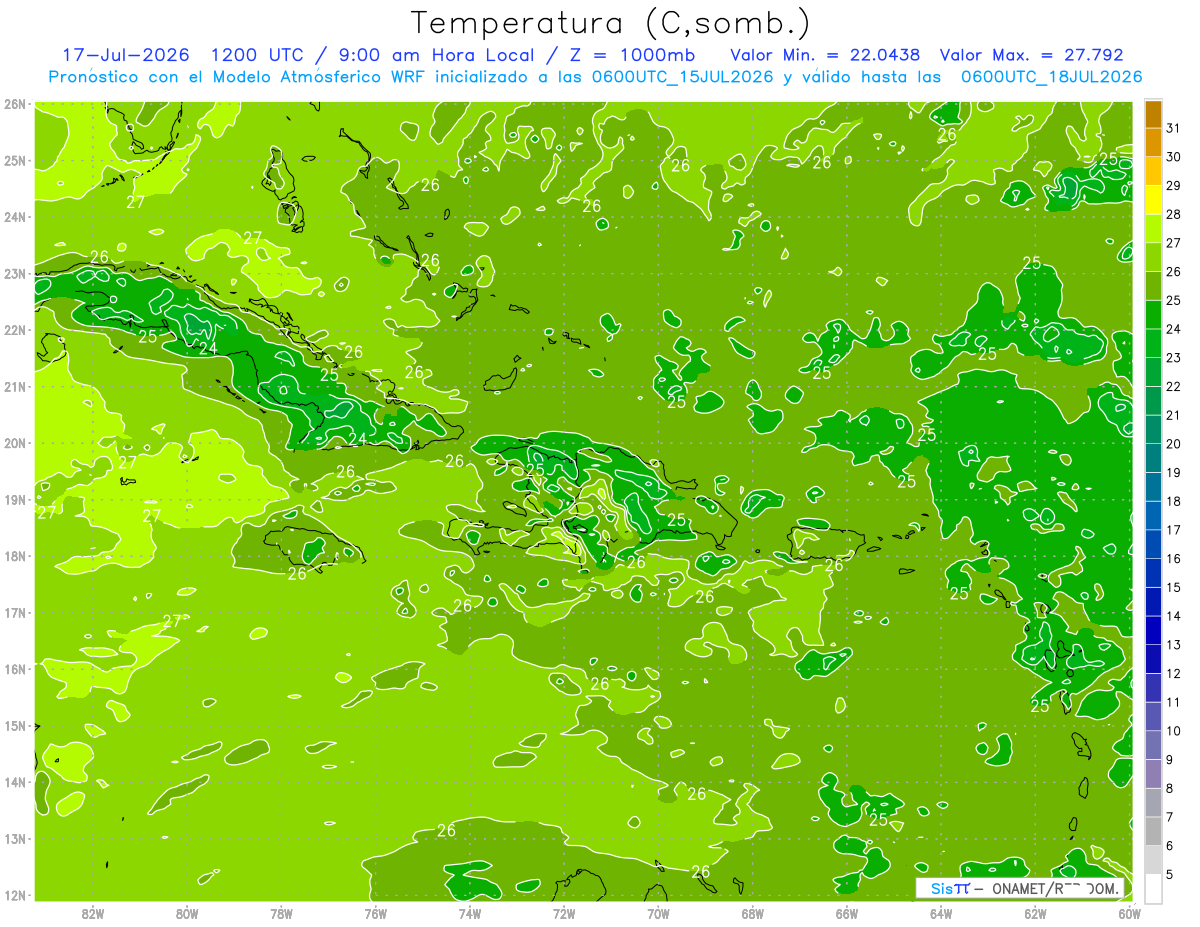
Task: Click the 5 value on the color scale
Action: point(1170,875)
